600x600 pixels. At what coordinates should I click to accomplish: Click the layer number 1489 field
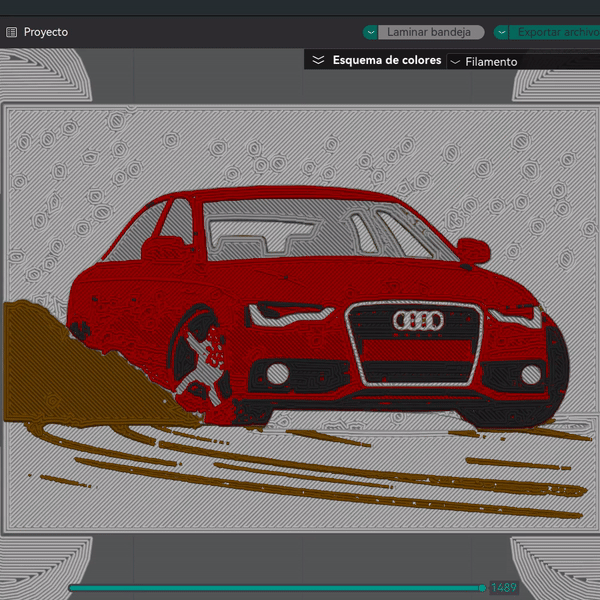[x=503, y=588]
